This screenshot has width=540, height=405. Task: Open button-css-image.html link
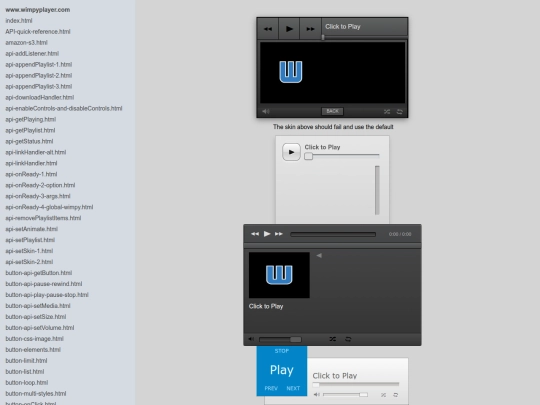tap(34, 339)
